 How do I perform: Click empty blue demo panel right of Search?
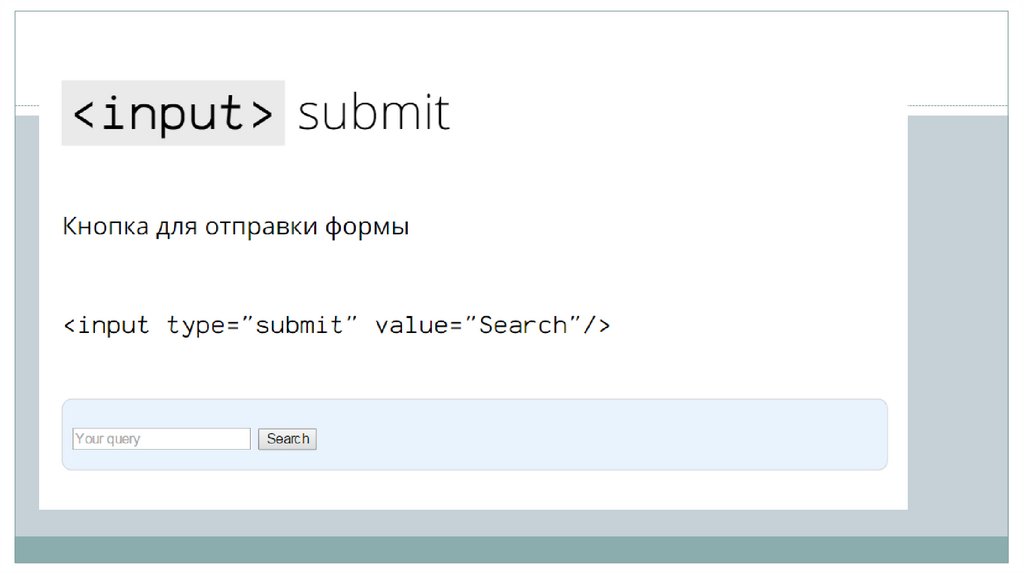(600, 435)
